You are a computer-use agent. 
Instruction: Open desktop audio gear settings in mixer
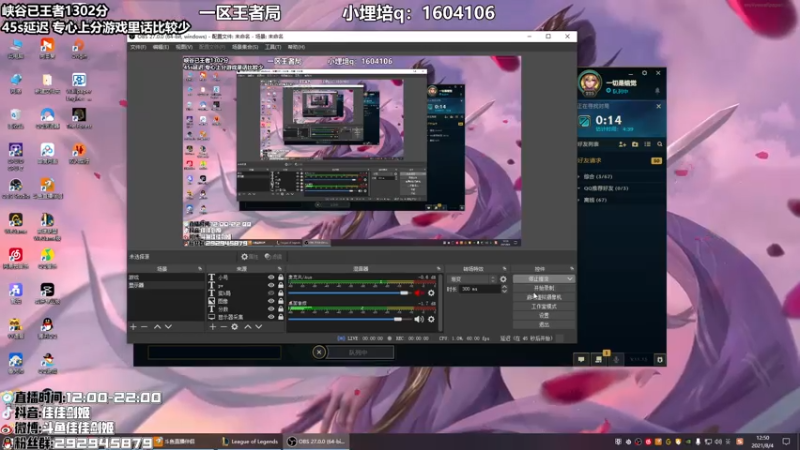pyautogui.click(x=431, y=319)
